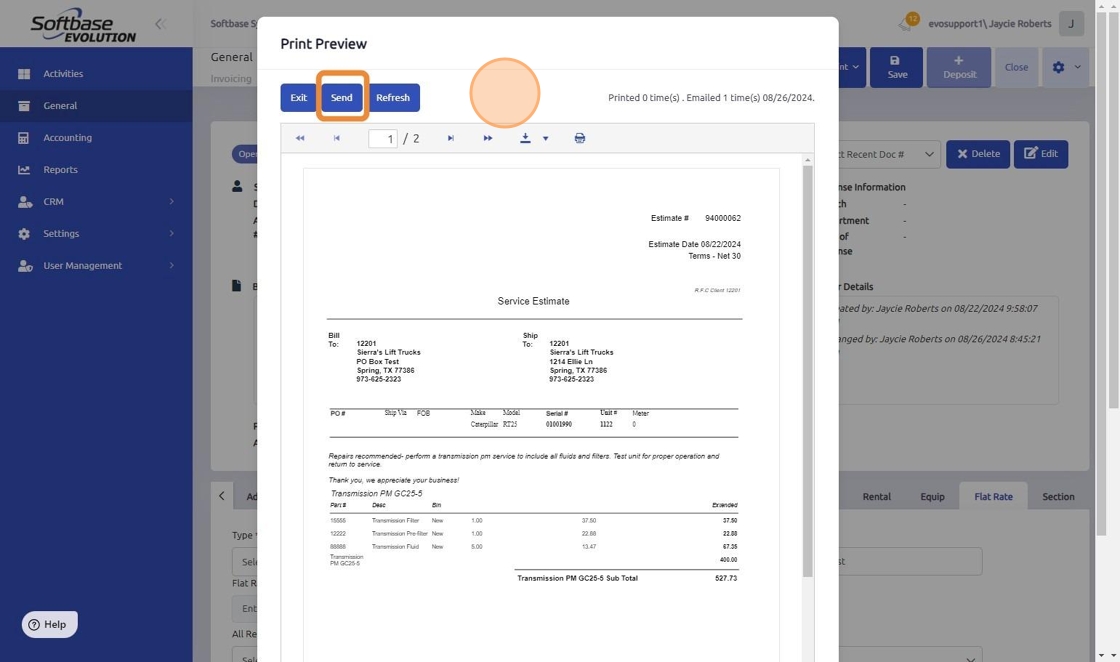Open the export format dropdown arrow
The image size is (1120, 662).
(546, 139)
